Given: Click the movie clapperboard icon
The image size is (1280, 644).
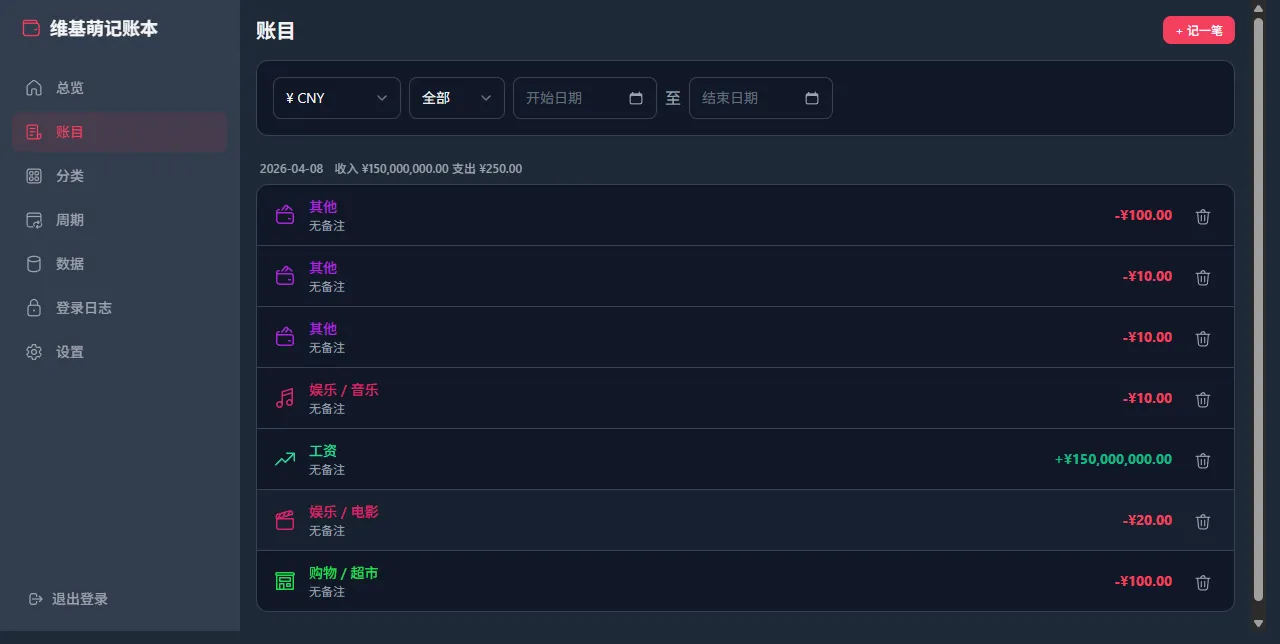Looking at the screenshot, I should 285,520.
